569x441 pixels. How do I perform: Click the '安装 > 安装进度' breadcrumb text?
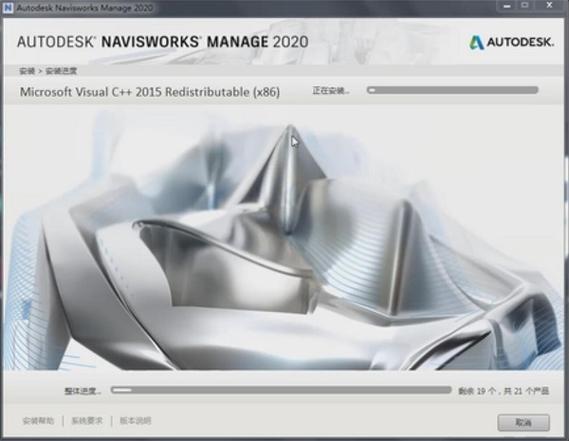click(x=48, y=71)
